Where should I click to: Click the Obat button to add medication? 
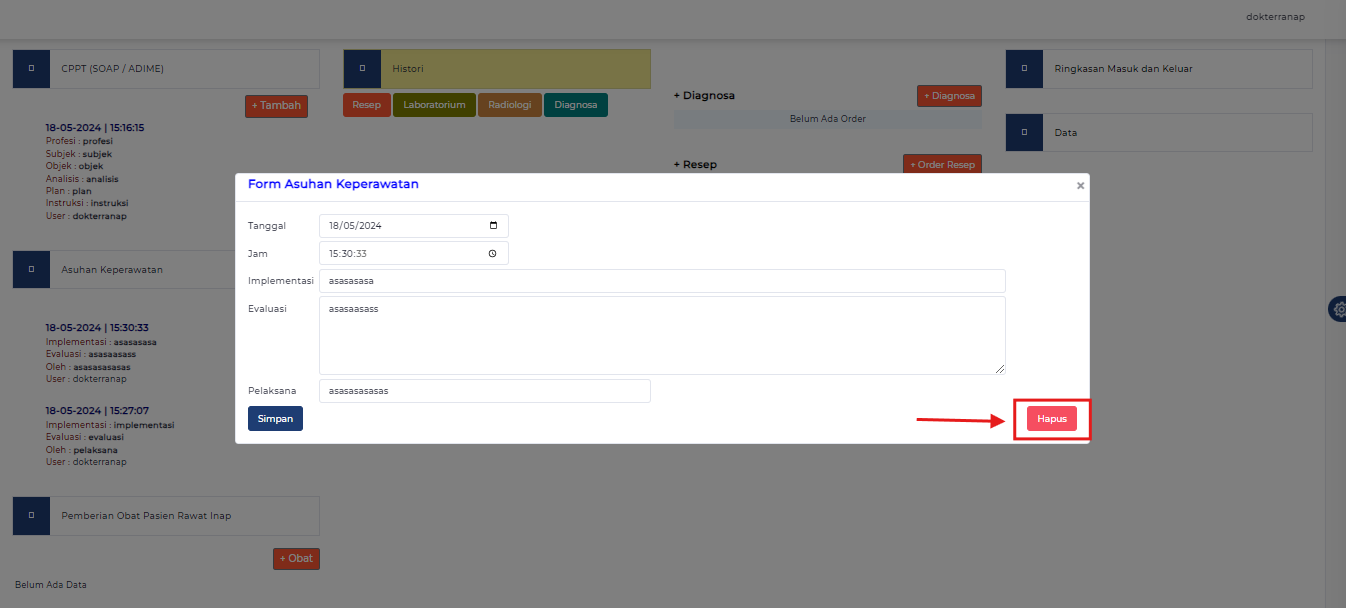click(x=296, y=558)
